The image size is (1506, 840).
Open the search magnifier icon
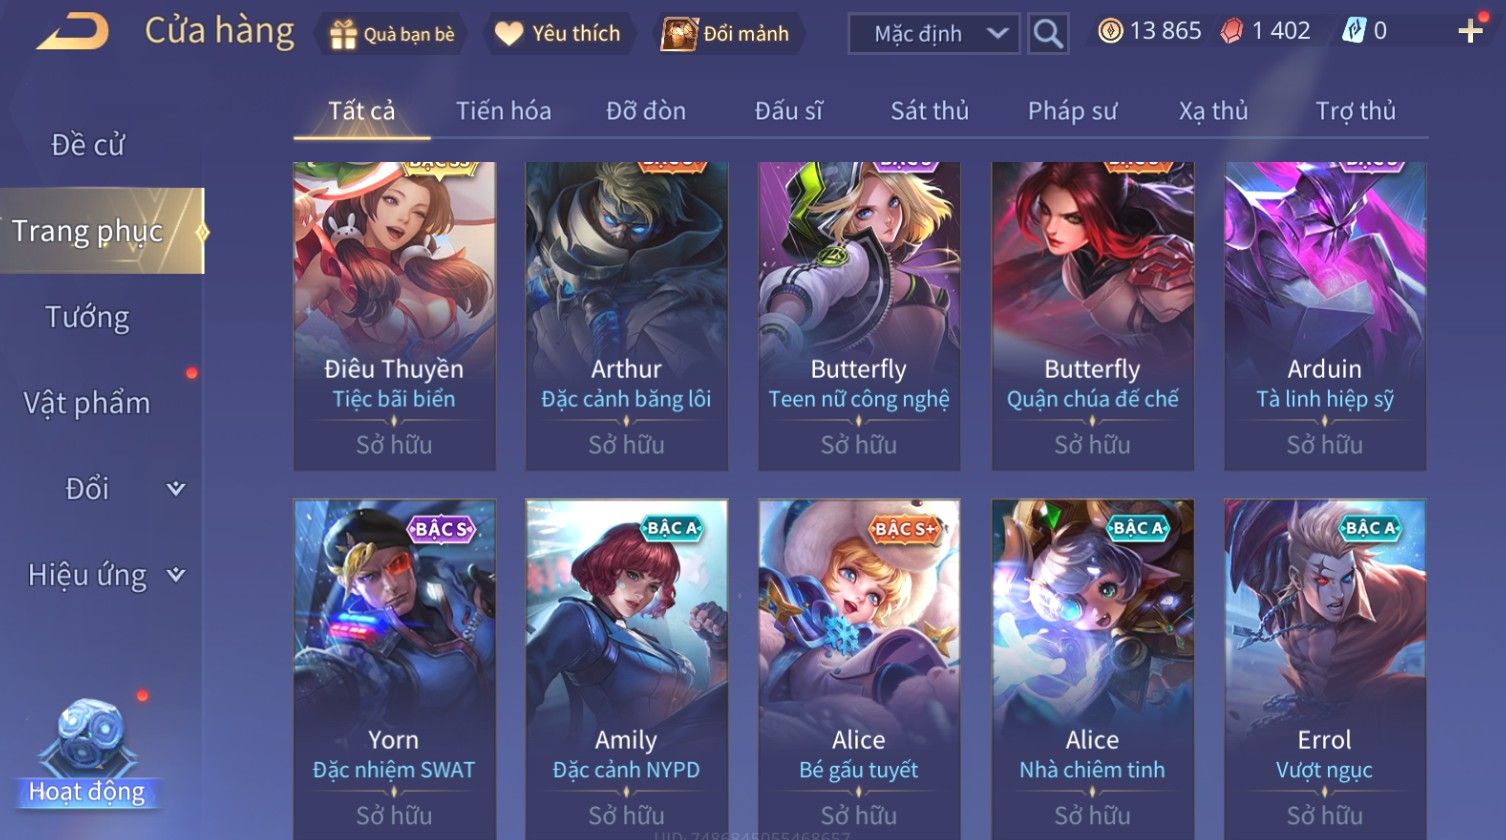coord(1048,33)
